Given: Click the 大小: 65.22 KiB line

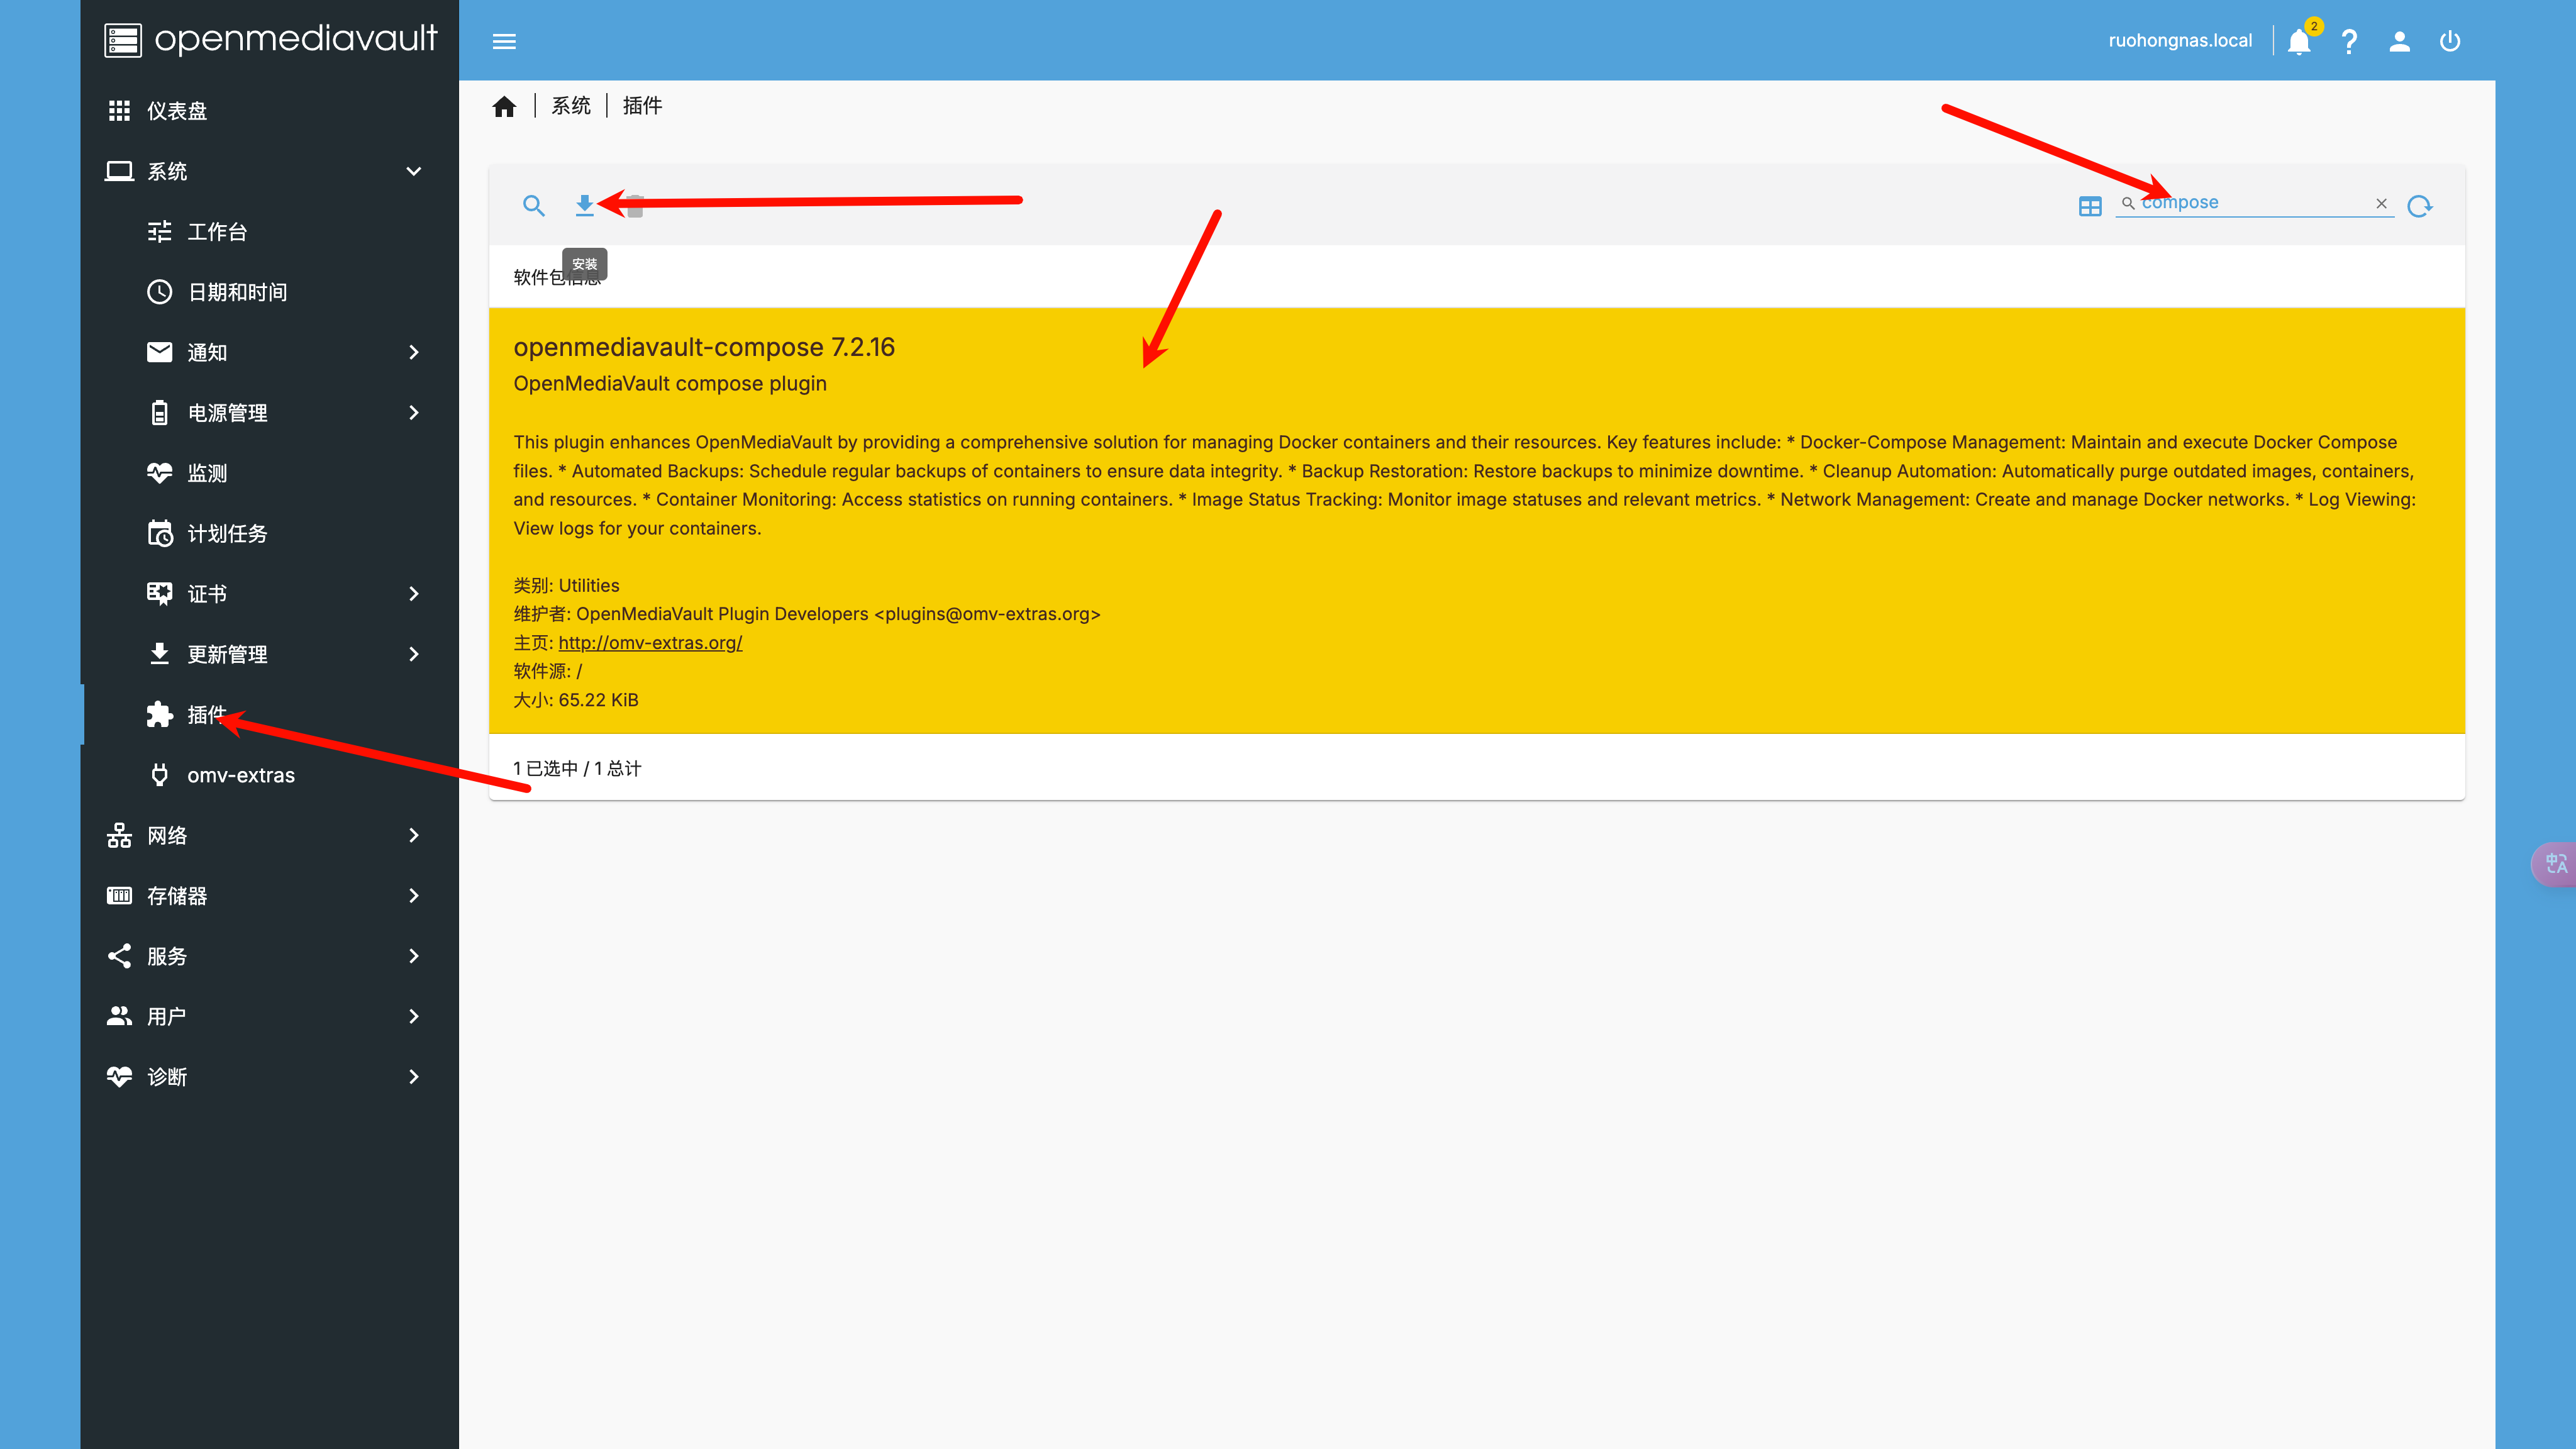Looking at the screenshot, I should point(576,700).
